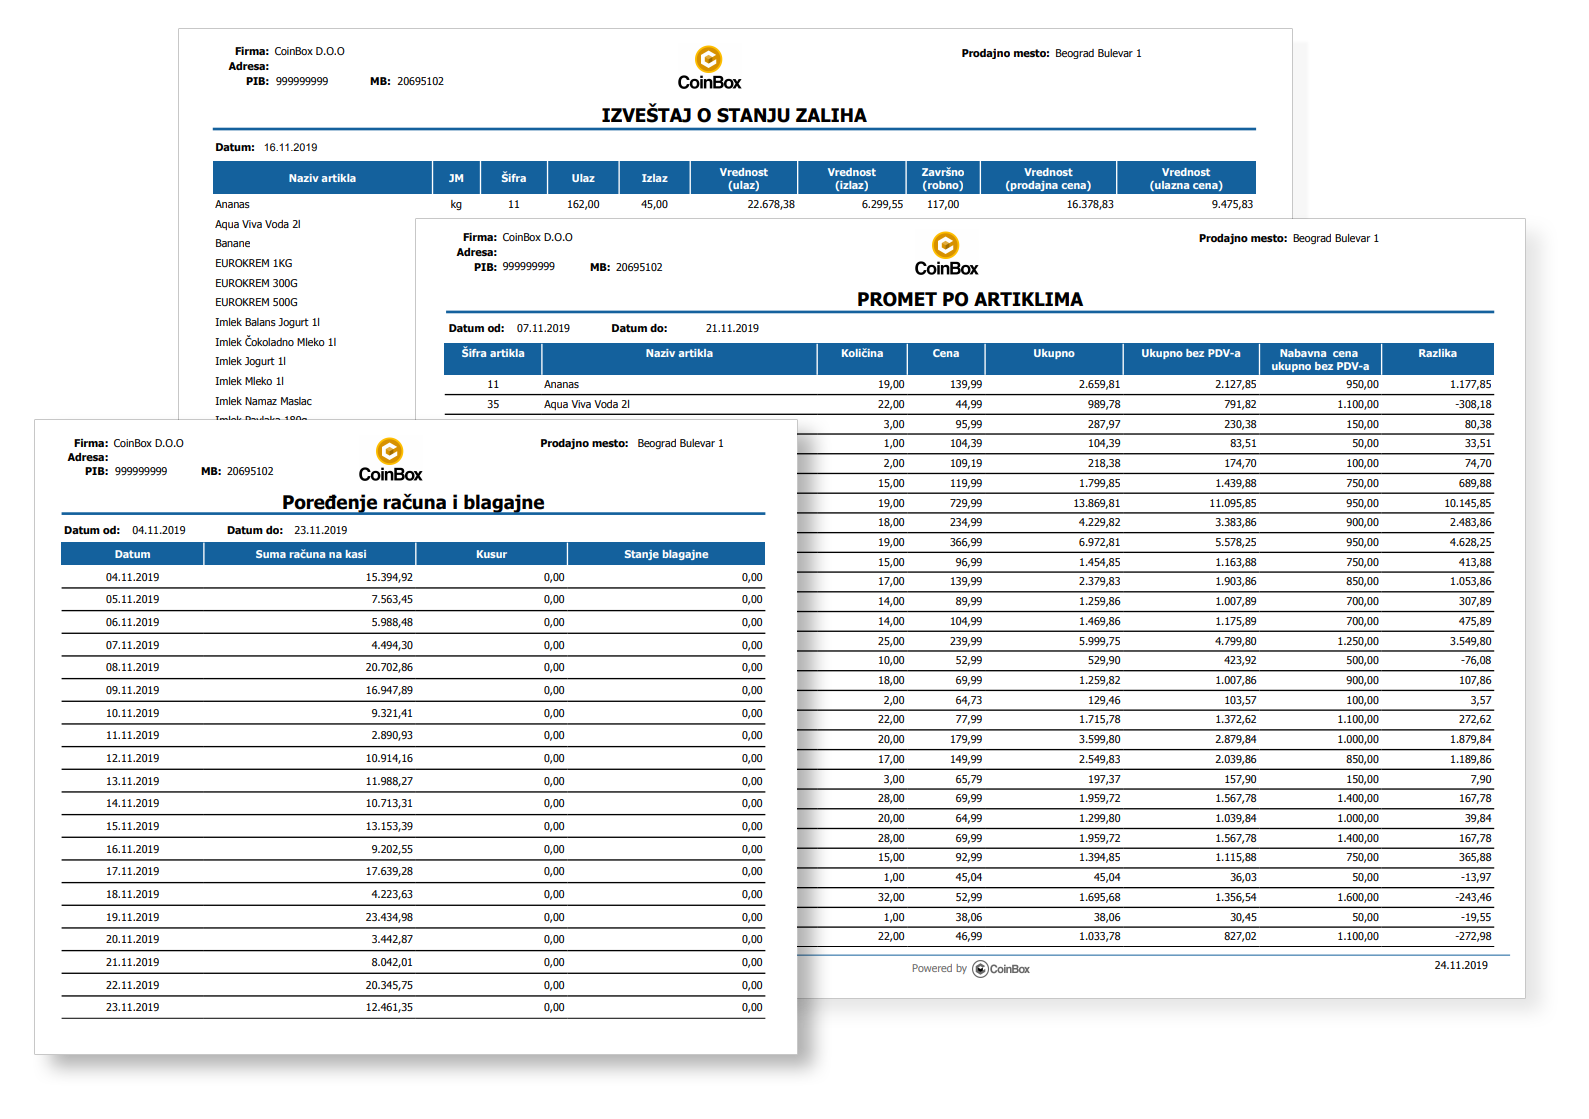Select the PROMET PO ARTIKLIMA title

(x=970, y=299)
